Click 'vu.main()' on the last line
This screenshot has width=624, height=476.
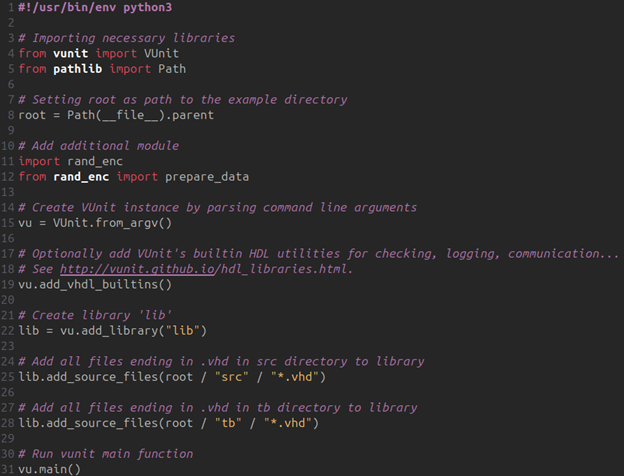pyautogui.click(x=50, y=469)
